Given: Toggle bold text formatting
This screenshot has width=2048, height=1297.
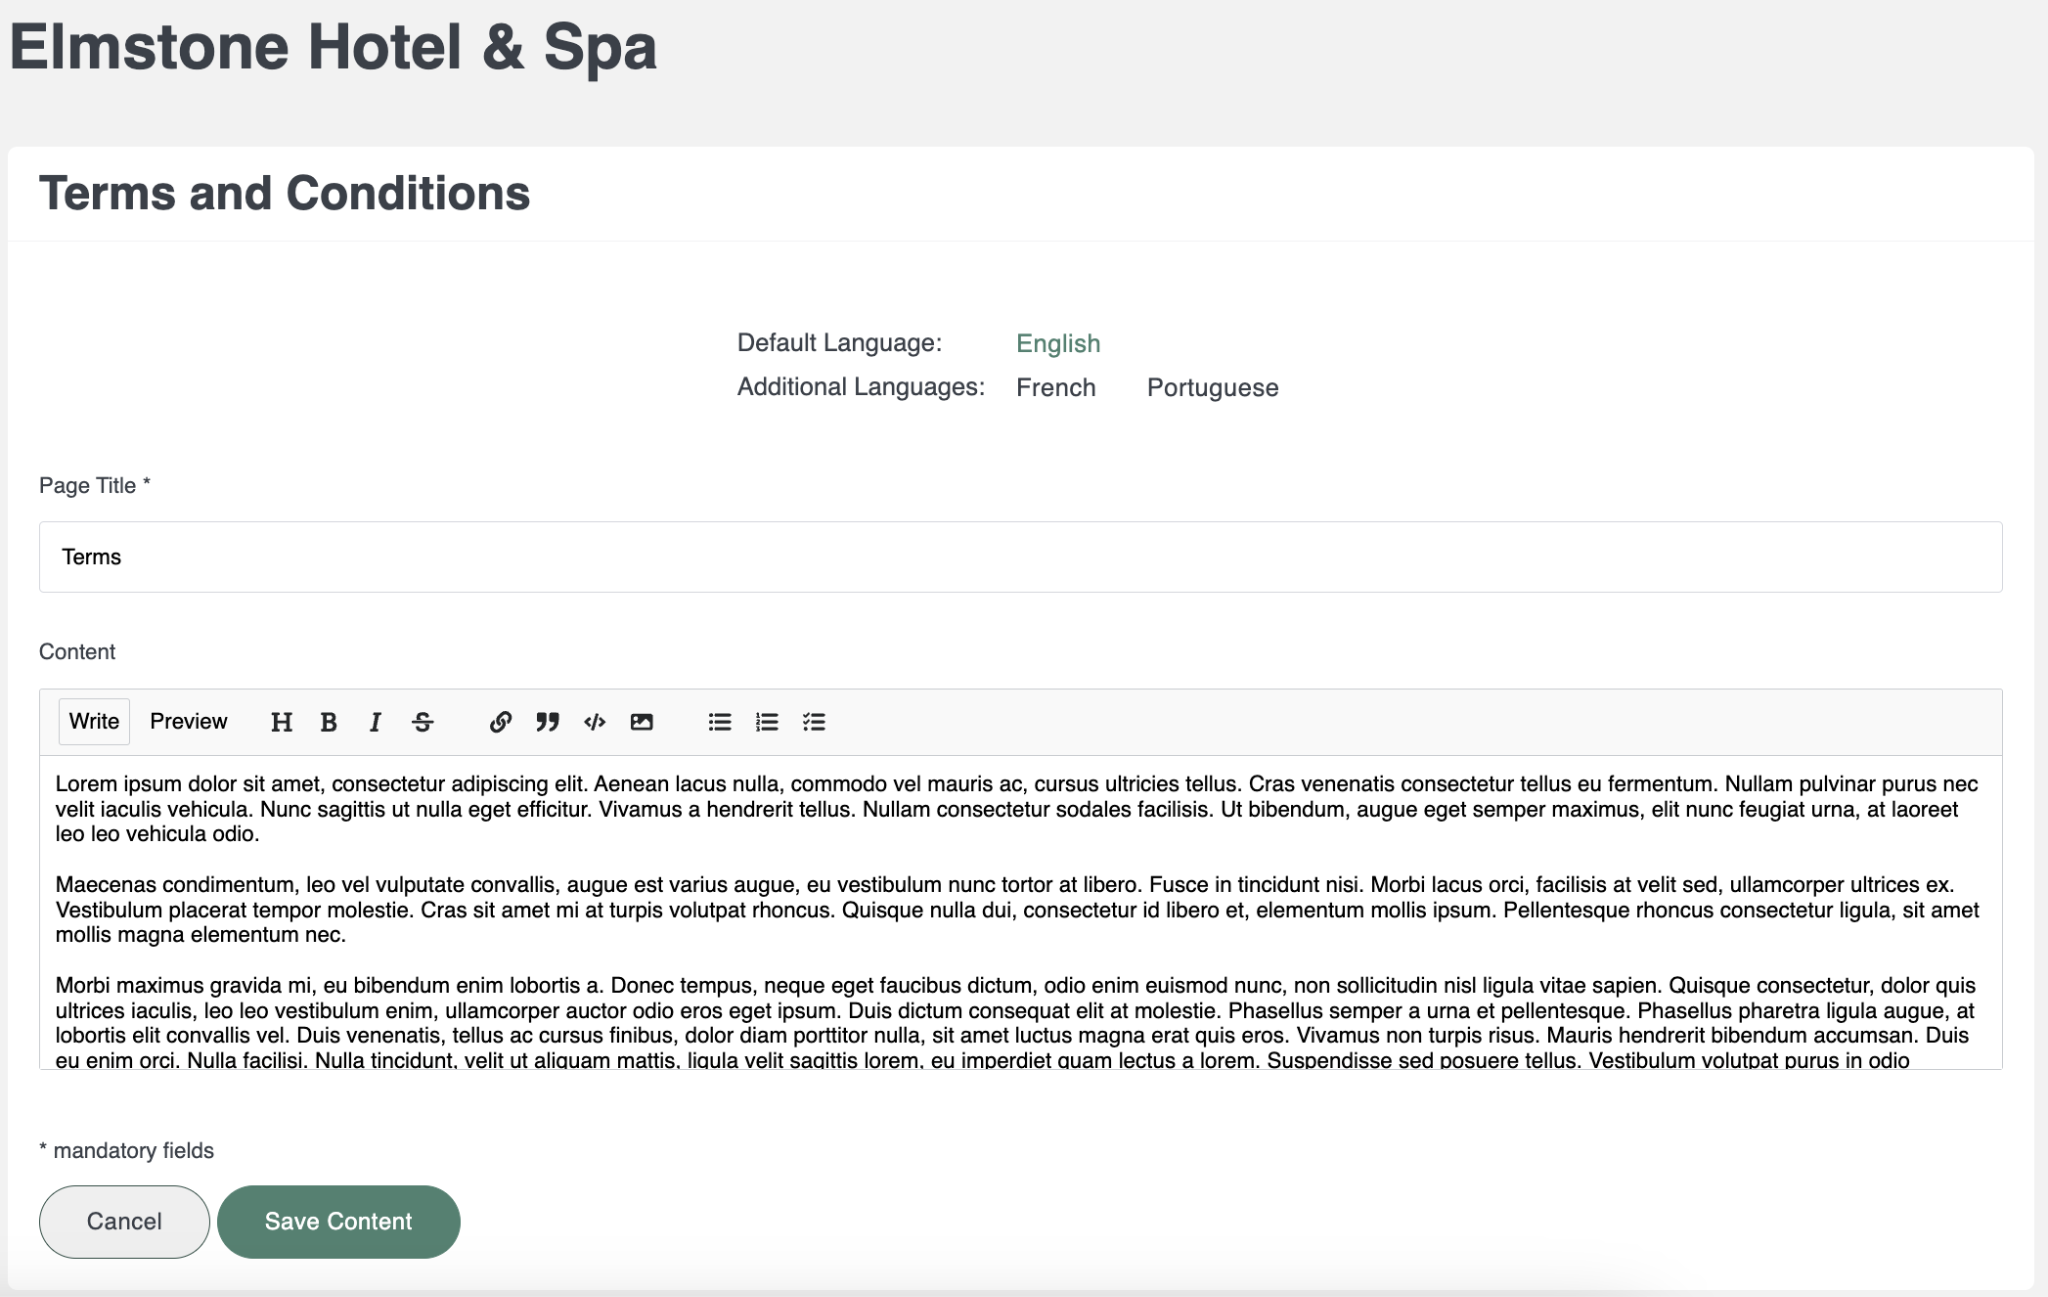Looking at the screenshot, I should (x=328, y=722).
